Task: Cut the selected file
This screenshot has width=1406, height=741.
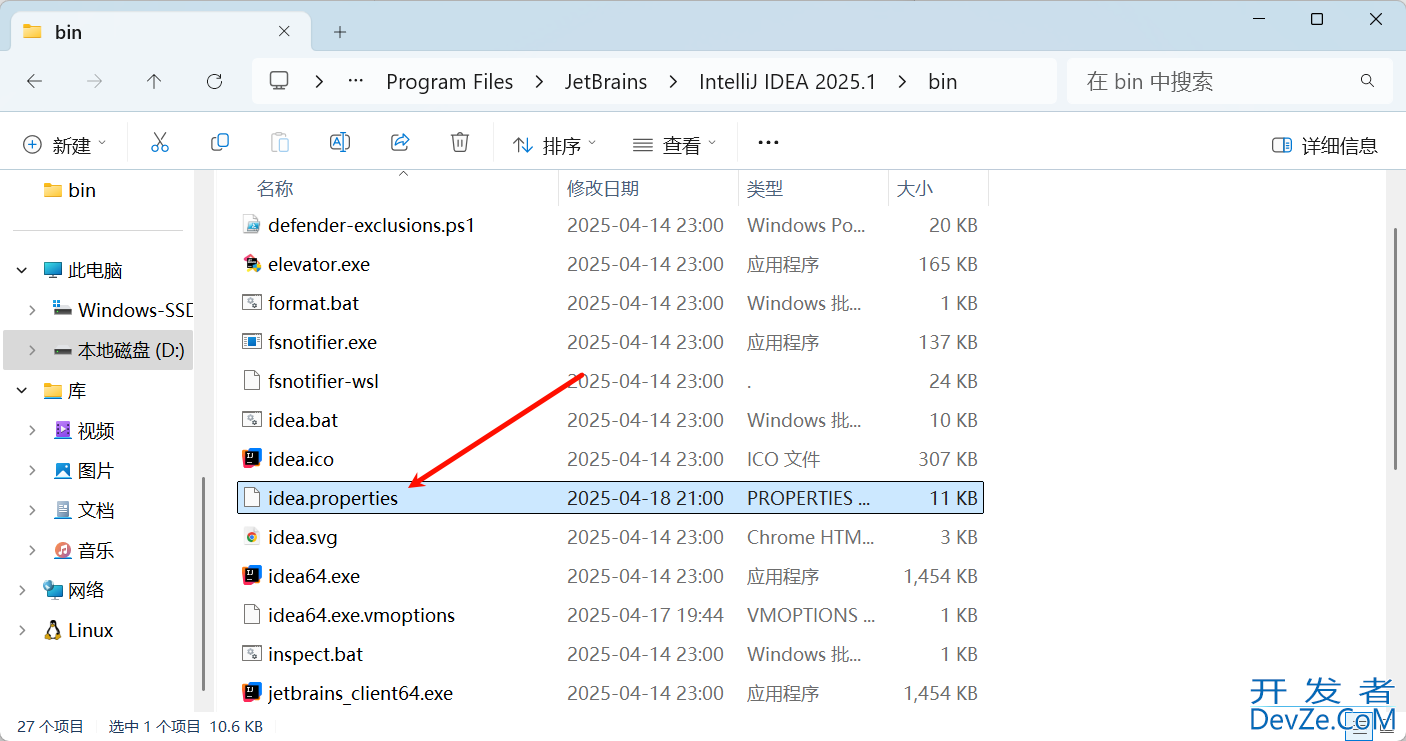Action: point(160,143)
